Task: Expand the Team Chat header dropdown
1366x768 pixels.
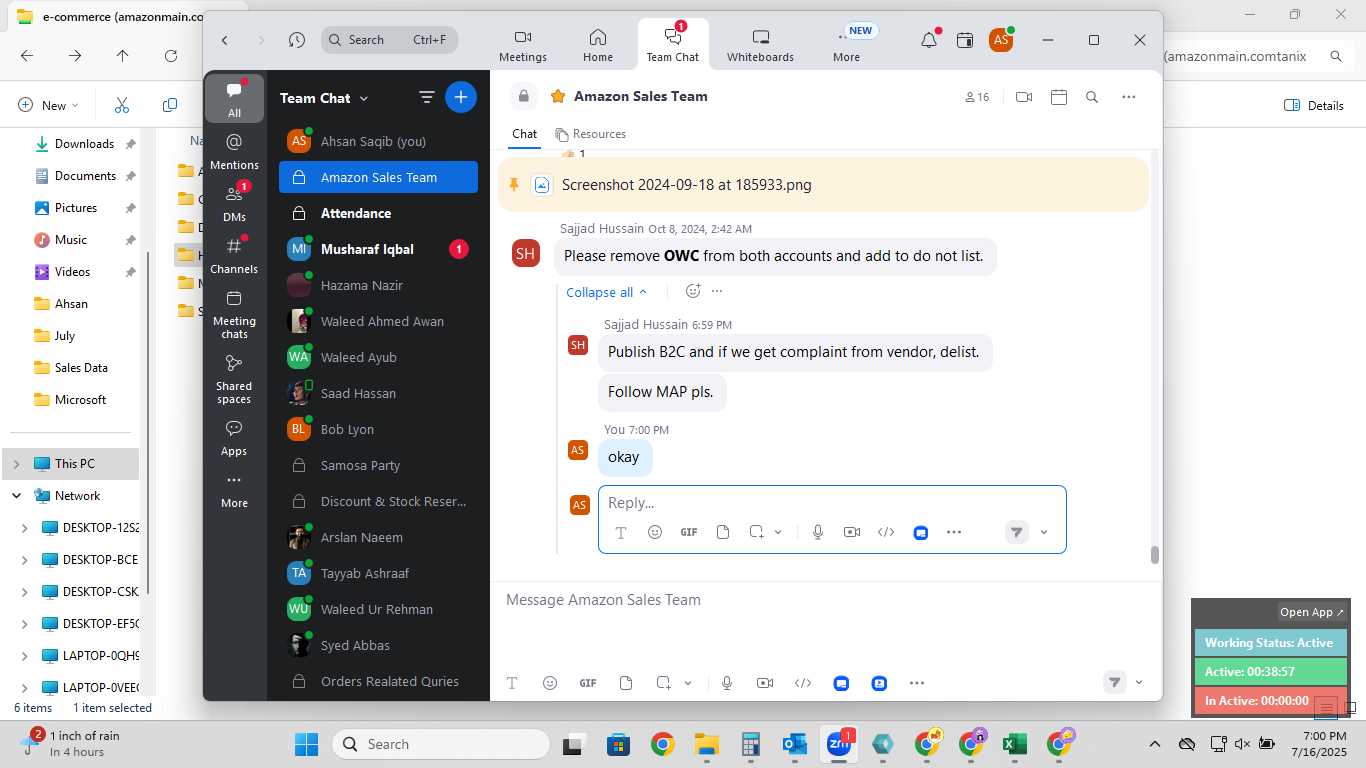Action: [x=364, y=98]
